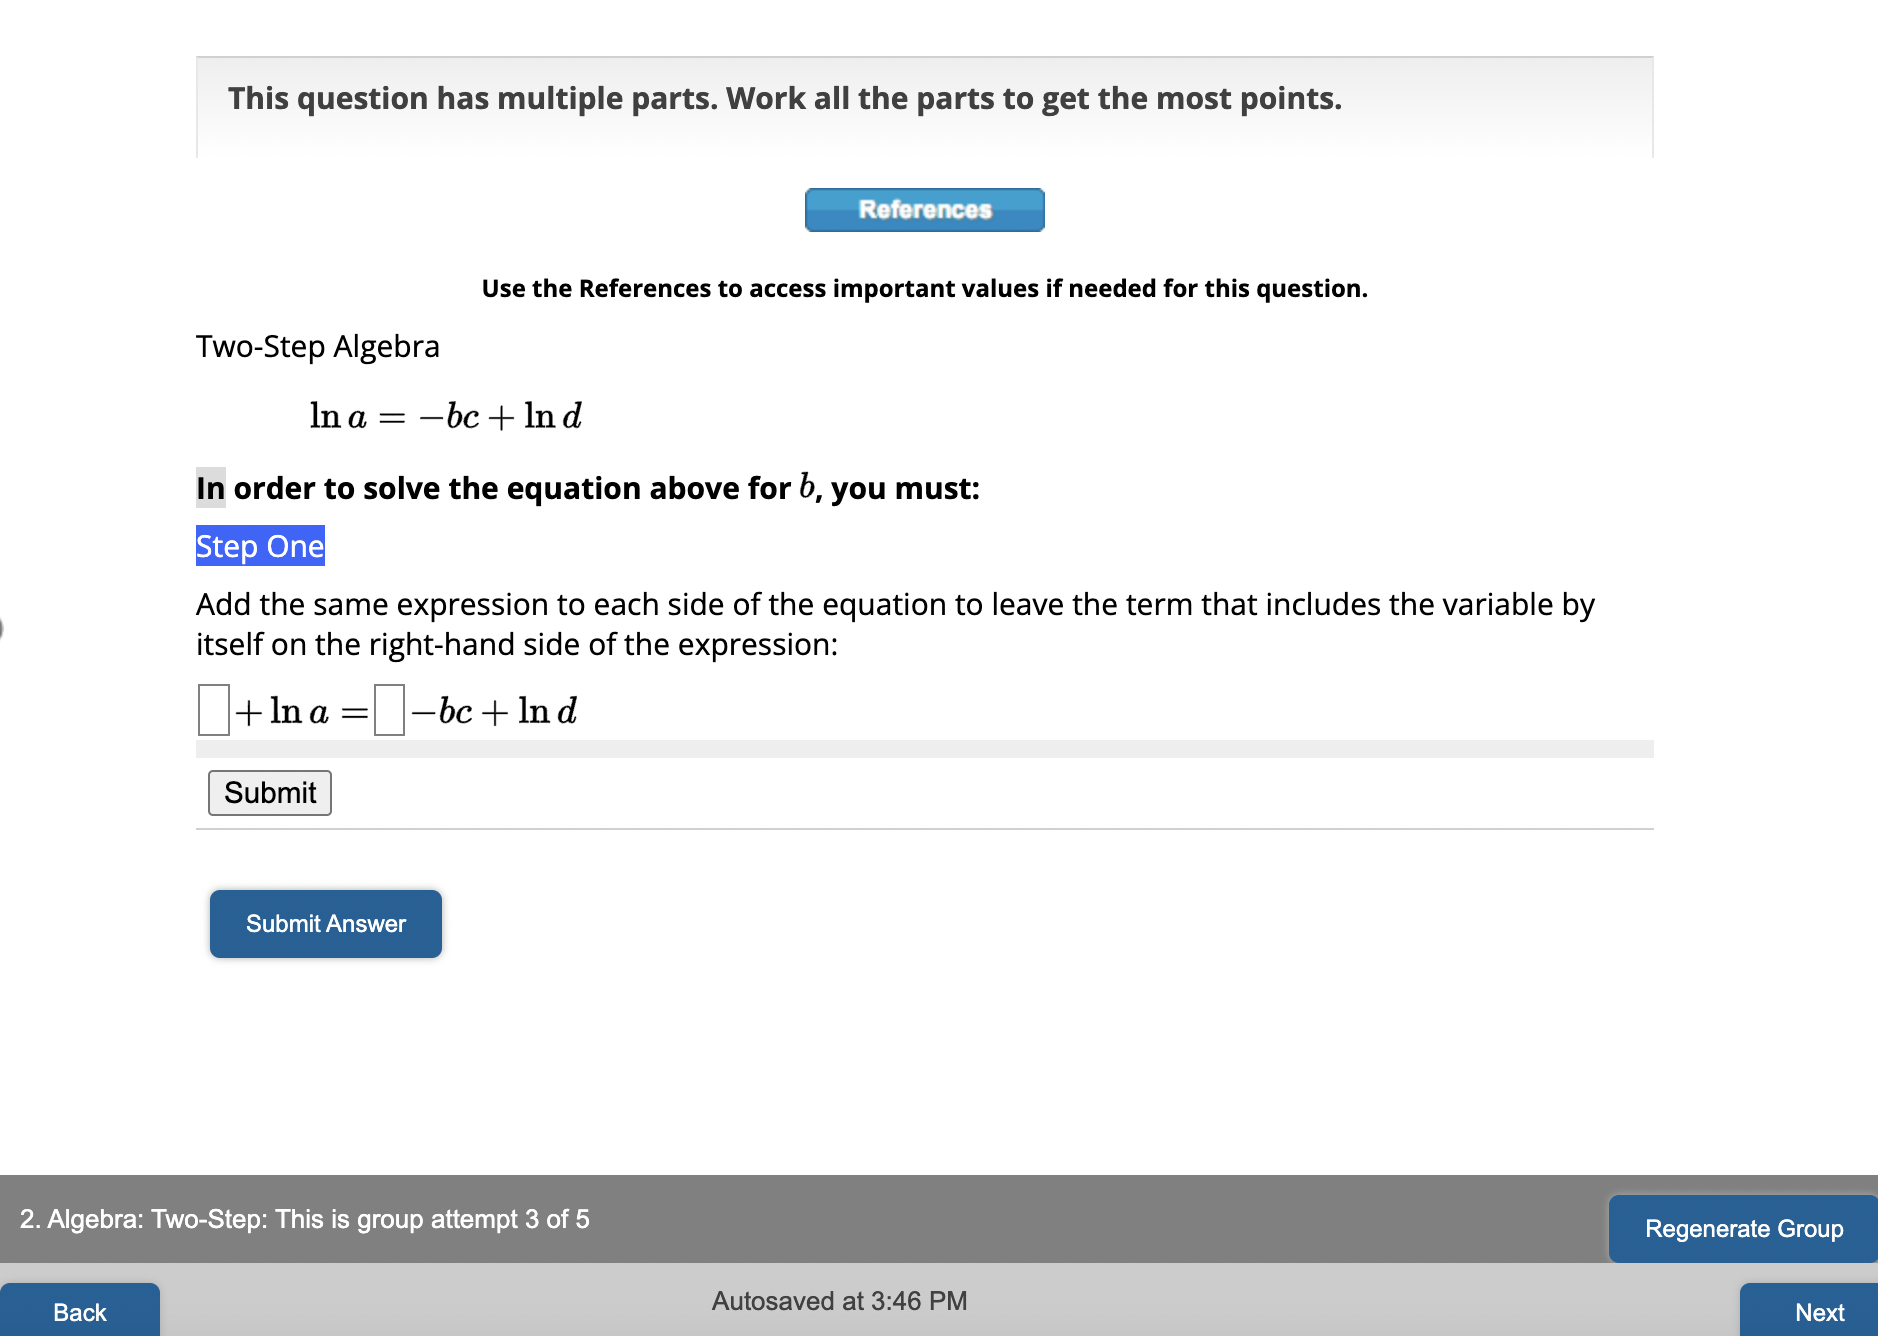The width and height of the screenshot is (1878, 1336).
Task: Click the Autosaved at 3:46 PM text
Action: [x=839, y=1300]
